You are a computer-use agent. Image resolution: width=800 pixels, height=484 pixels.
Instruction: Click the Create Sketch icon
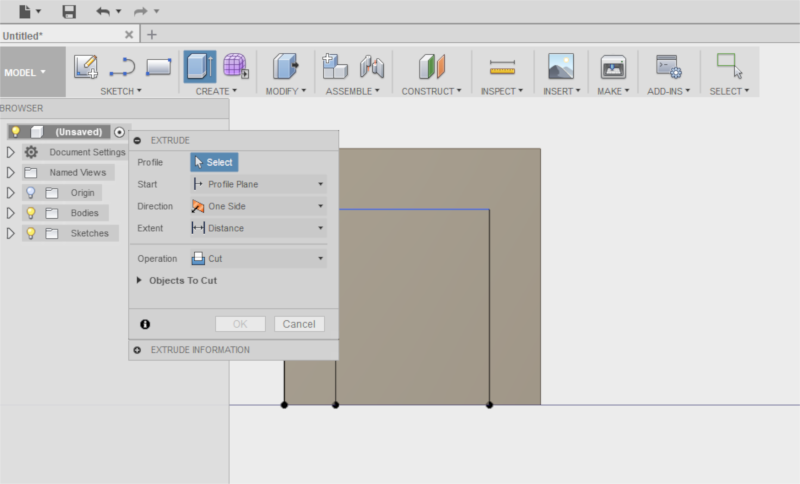click(86, 66)
